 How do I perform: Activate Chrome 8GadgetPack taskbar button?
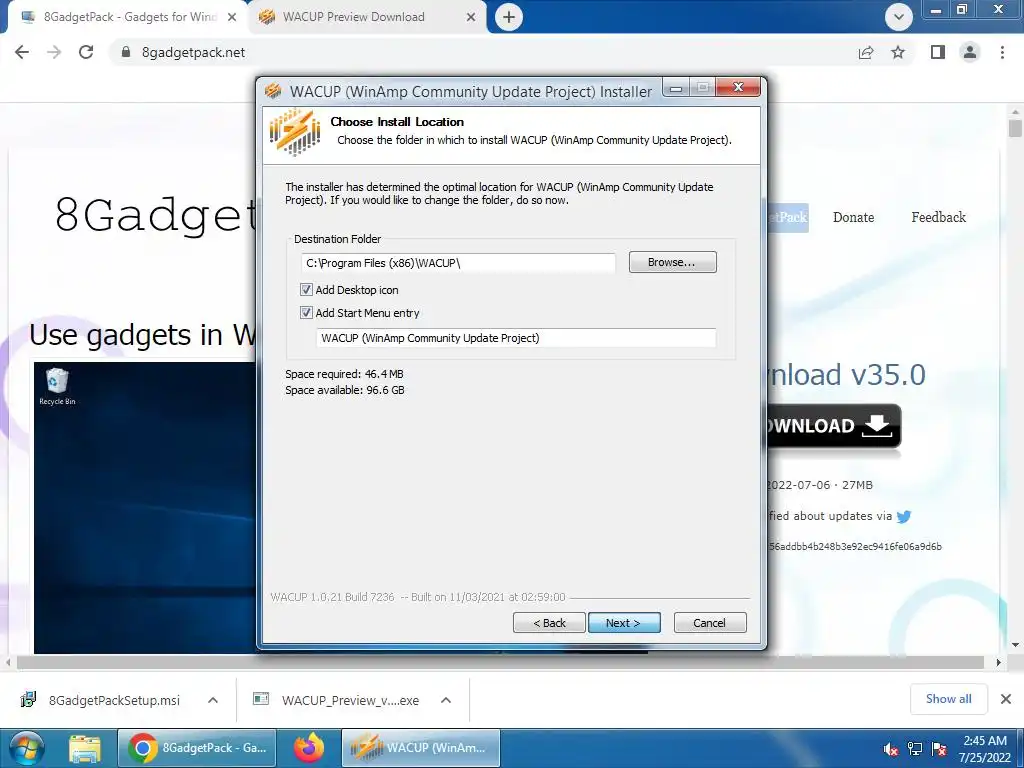197,748
